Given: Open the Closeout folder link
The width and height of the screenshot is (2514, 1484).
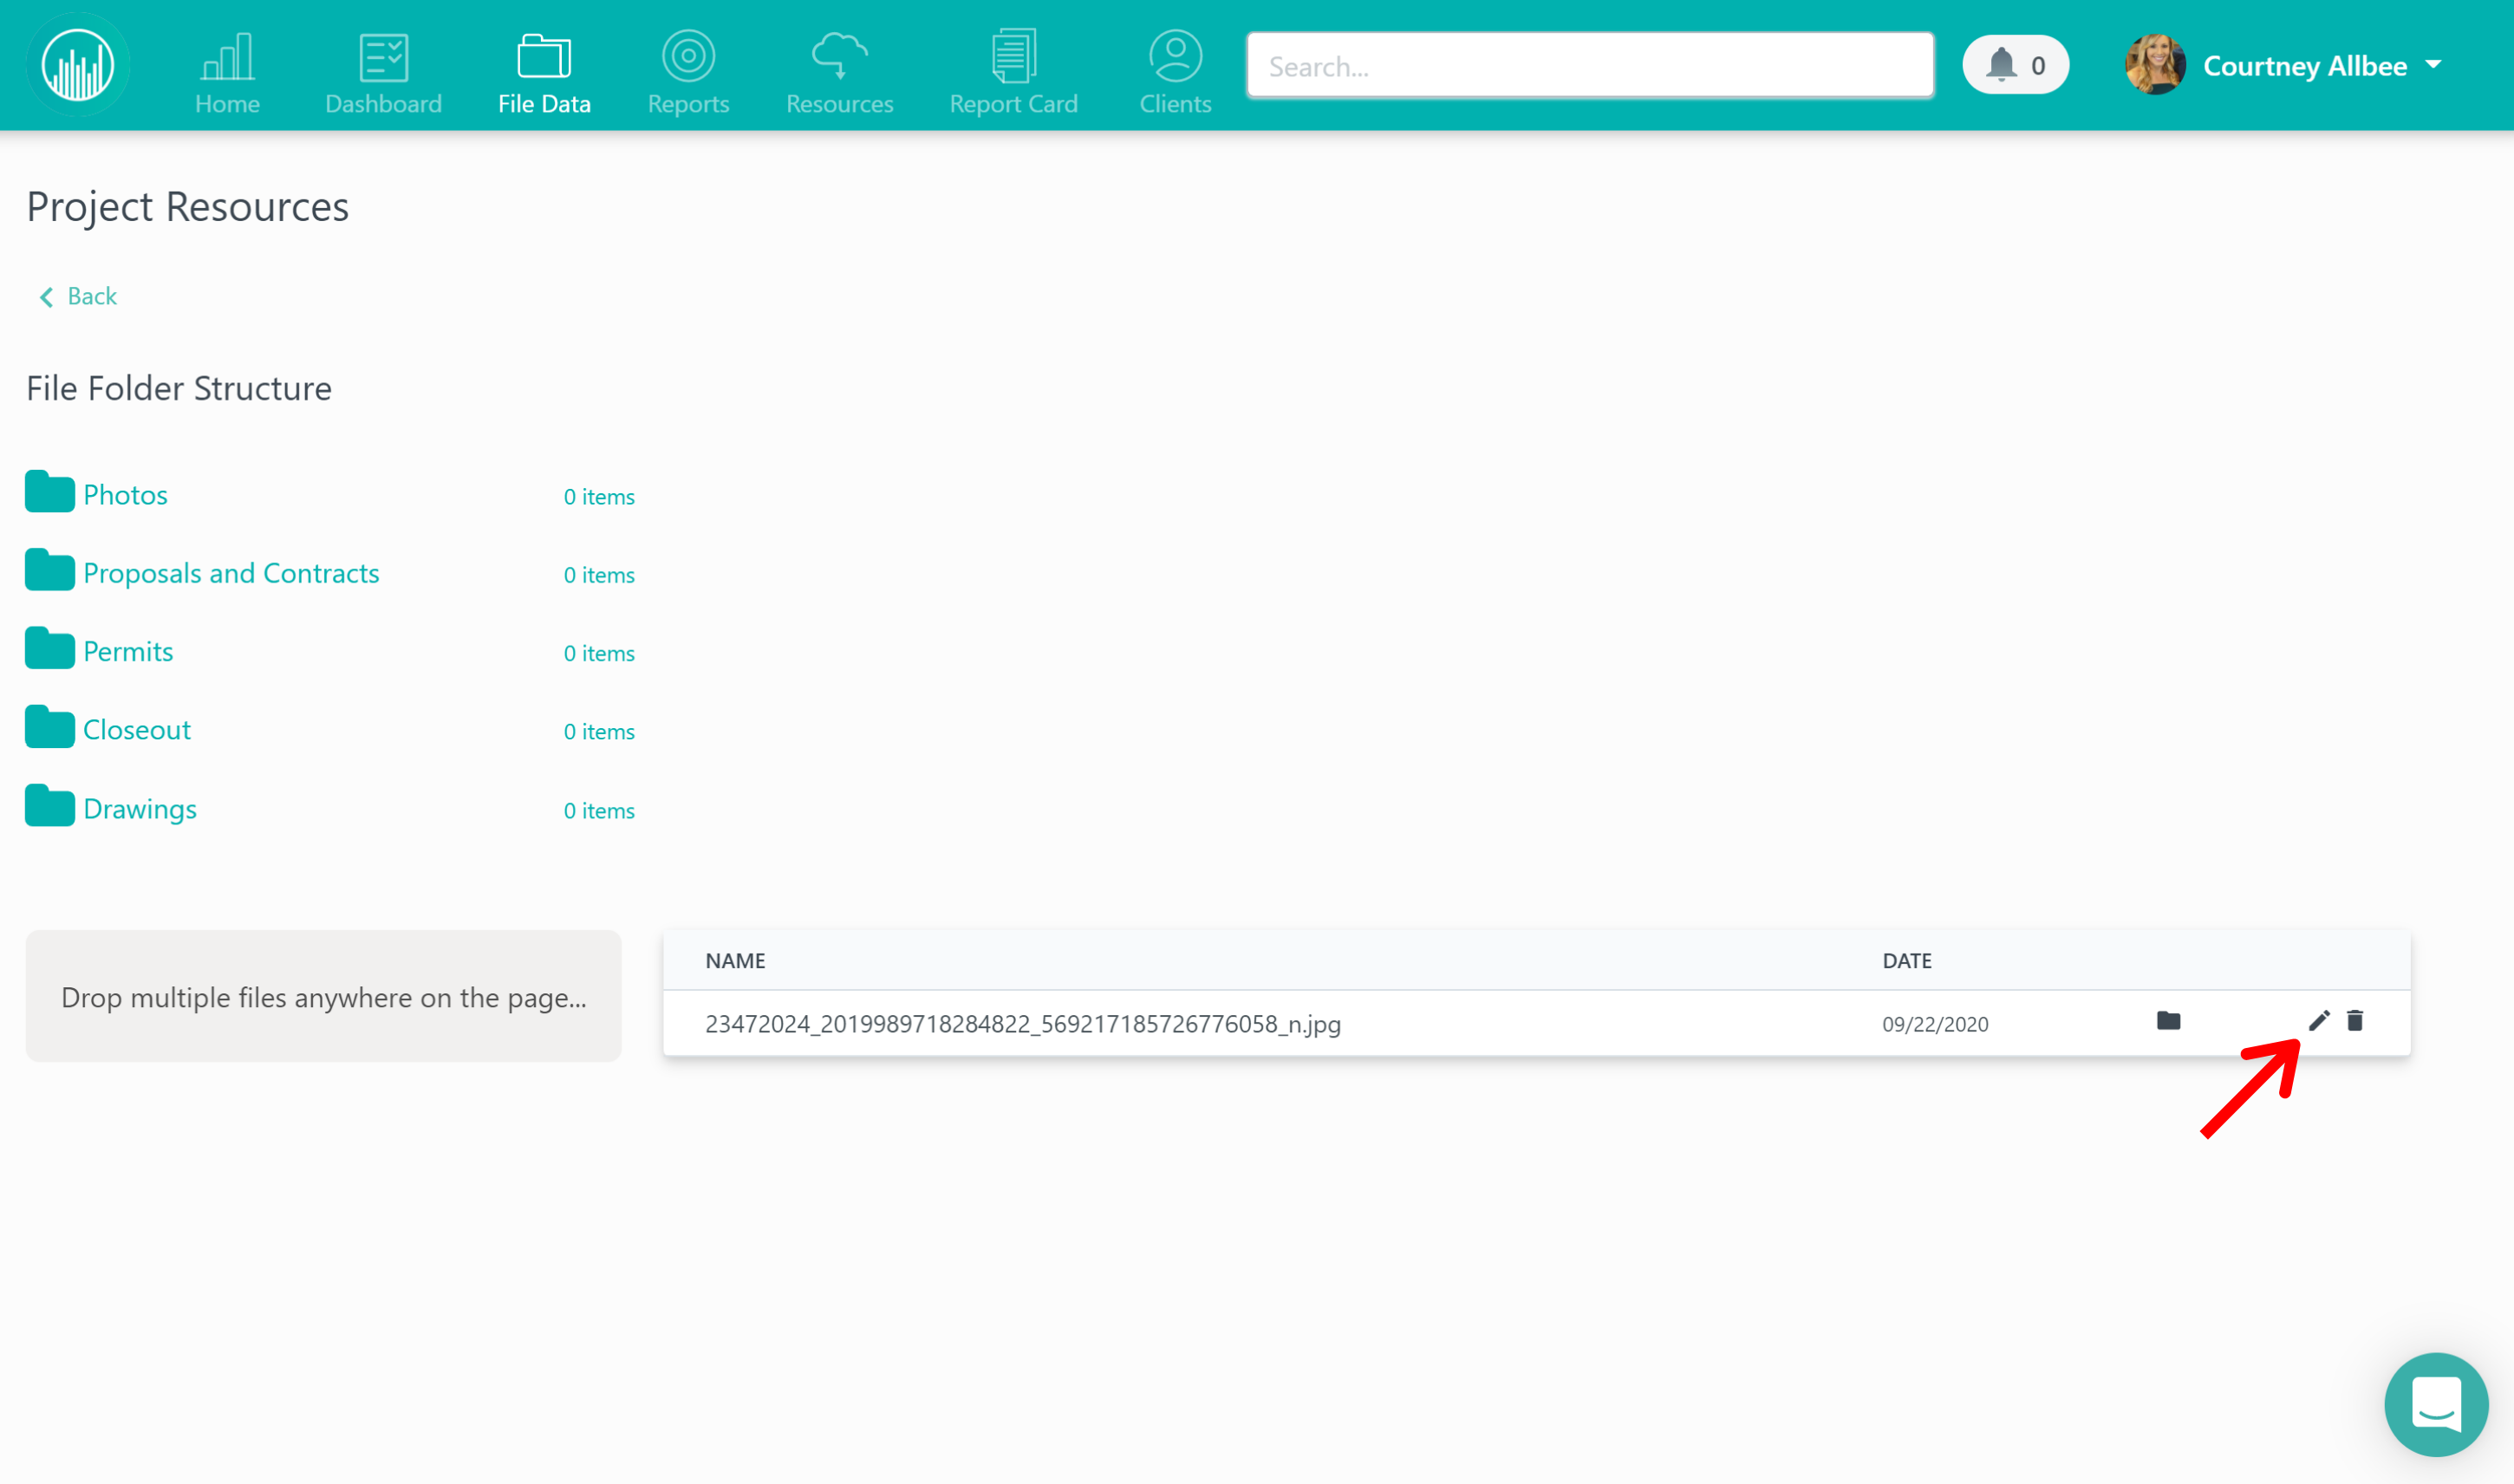Looking at the screenshot, I should coord(137,730).
